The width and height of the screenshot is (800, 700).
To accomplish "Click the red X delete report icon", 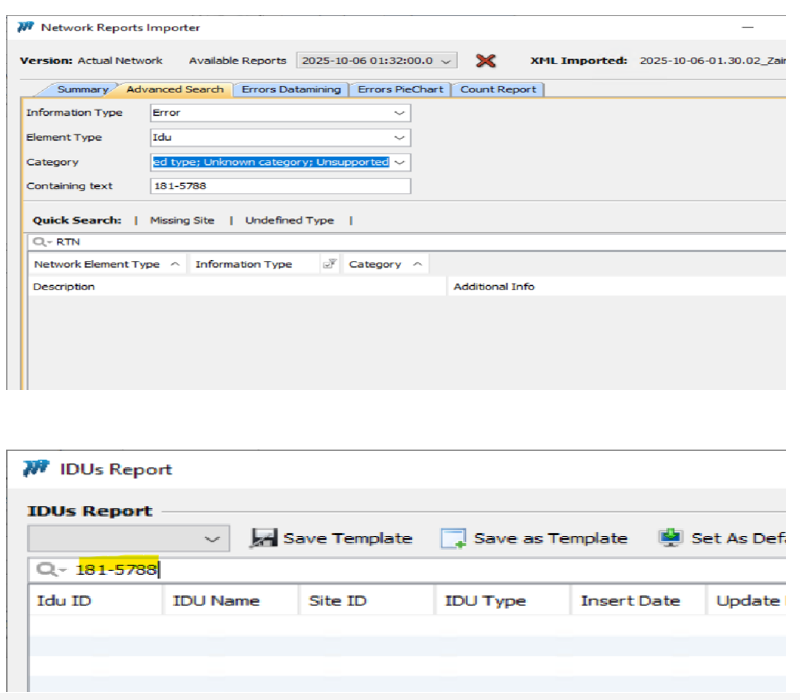I will [x=485, y=61].
